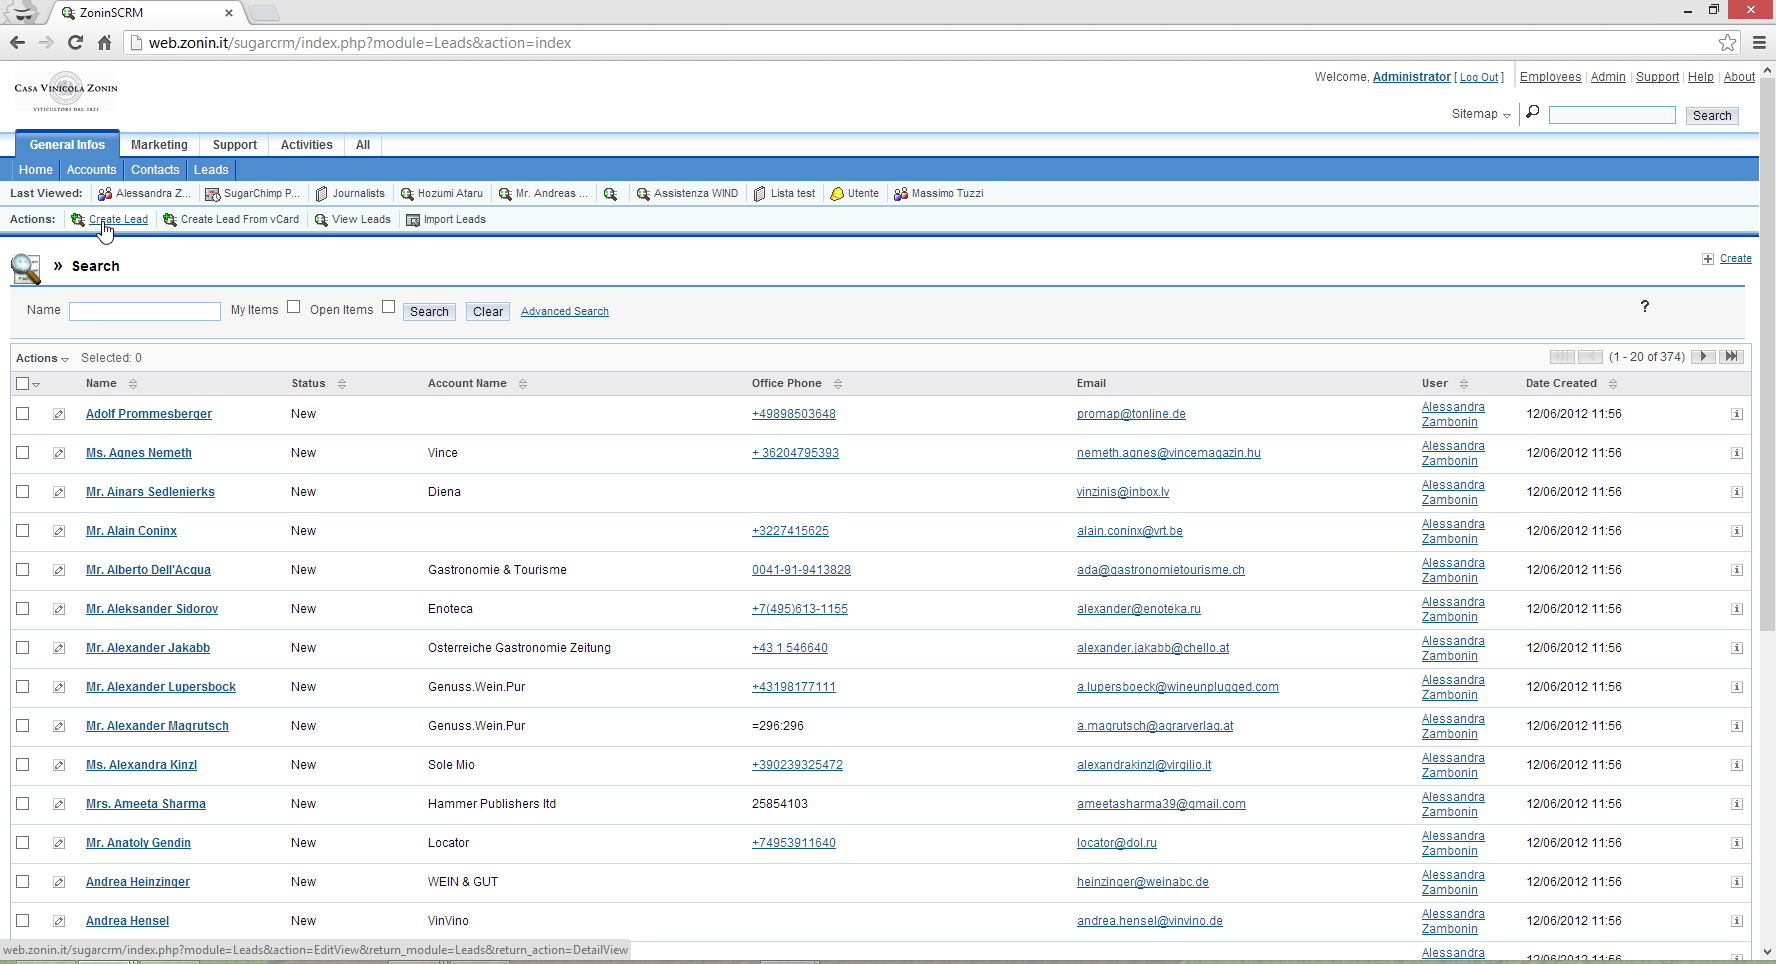
Task: Sort by the Name column arrows
Action: click(x=133, y=384)
